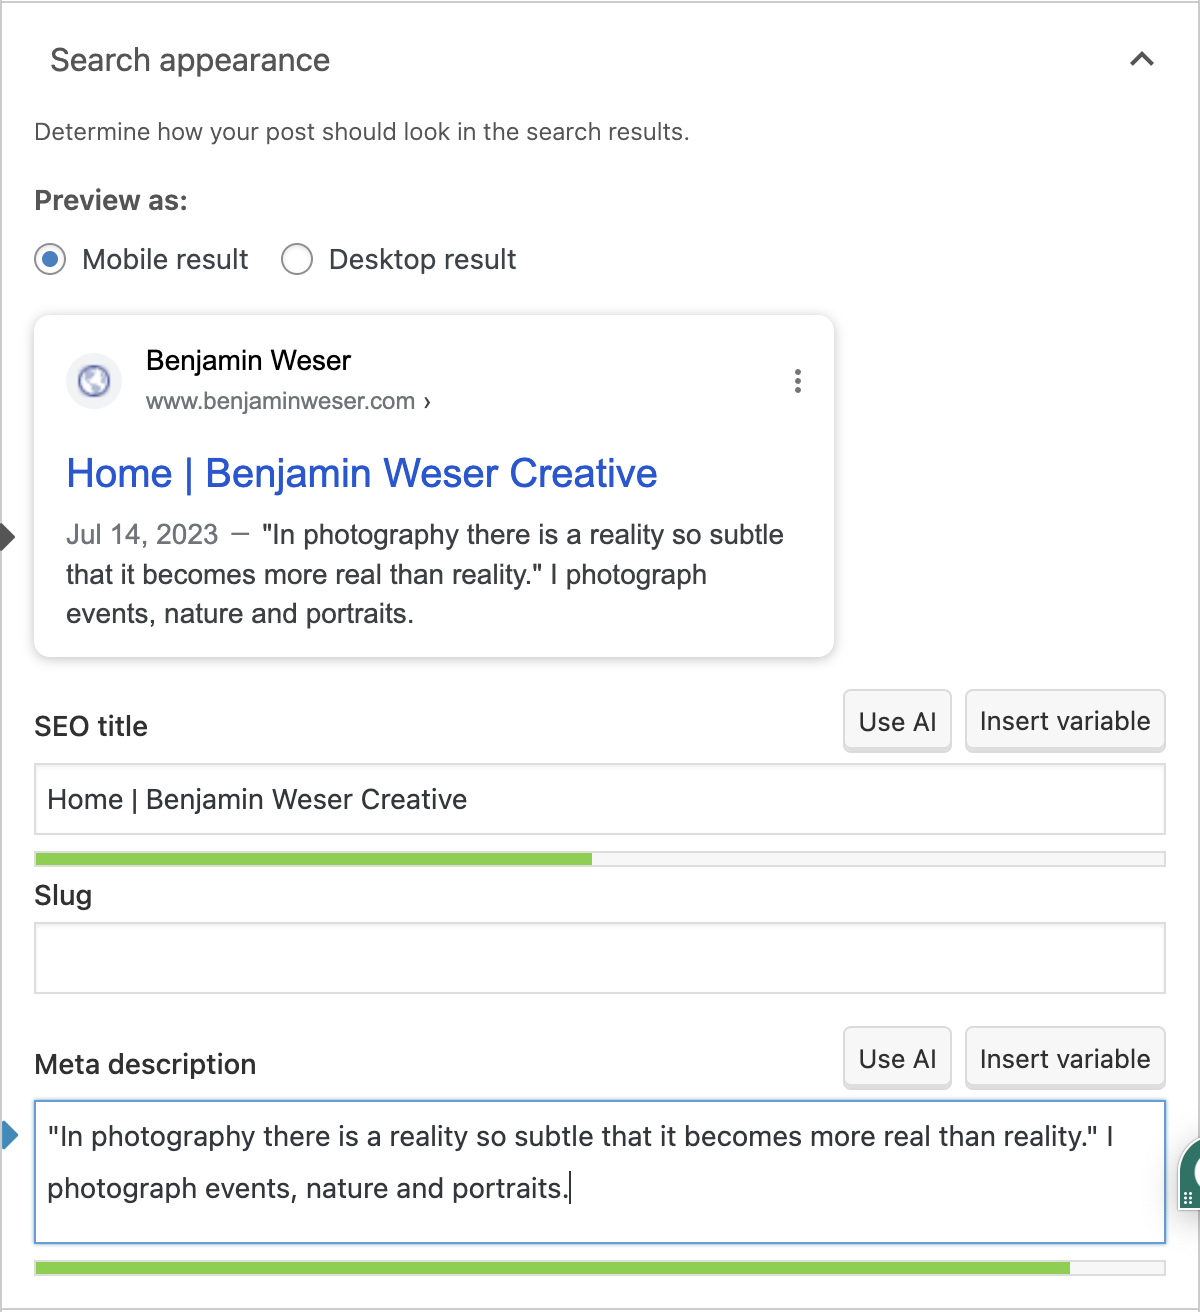The image size is (1200, 1312).
Task: Click the green widget icon at right edge
Action: point(1190,1174)
